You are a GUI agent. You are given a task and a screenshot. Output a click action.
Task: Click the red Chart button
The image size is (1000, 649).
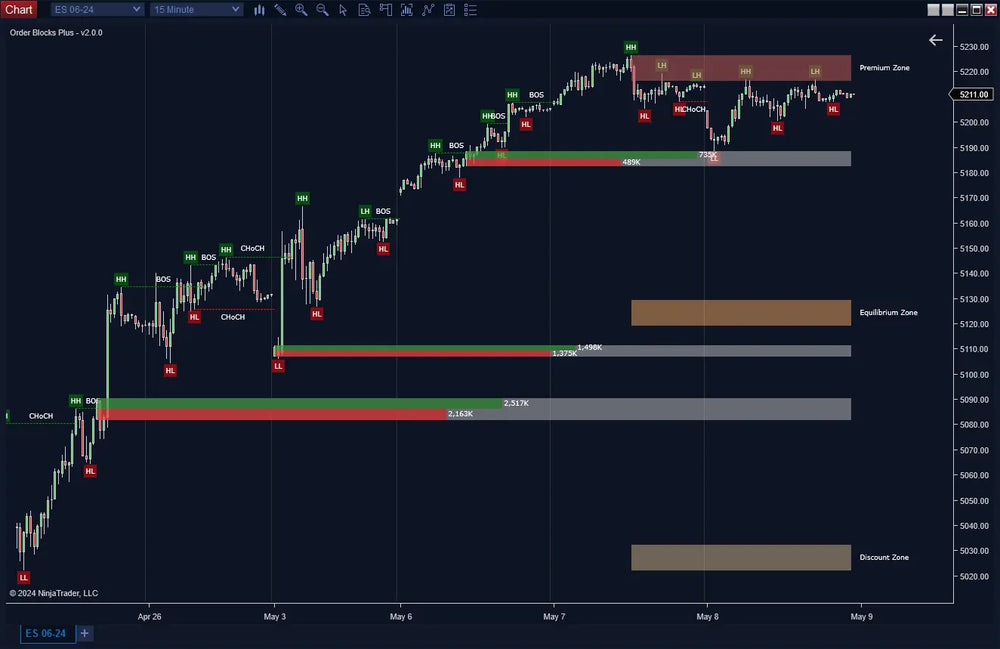click(x=19, y=9)
